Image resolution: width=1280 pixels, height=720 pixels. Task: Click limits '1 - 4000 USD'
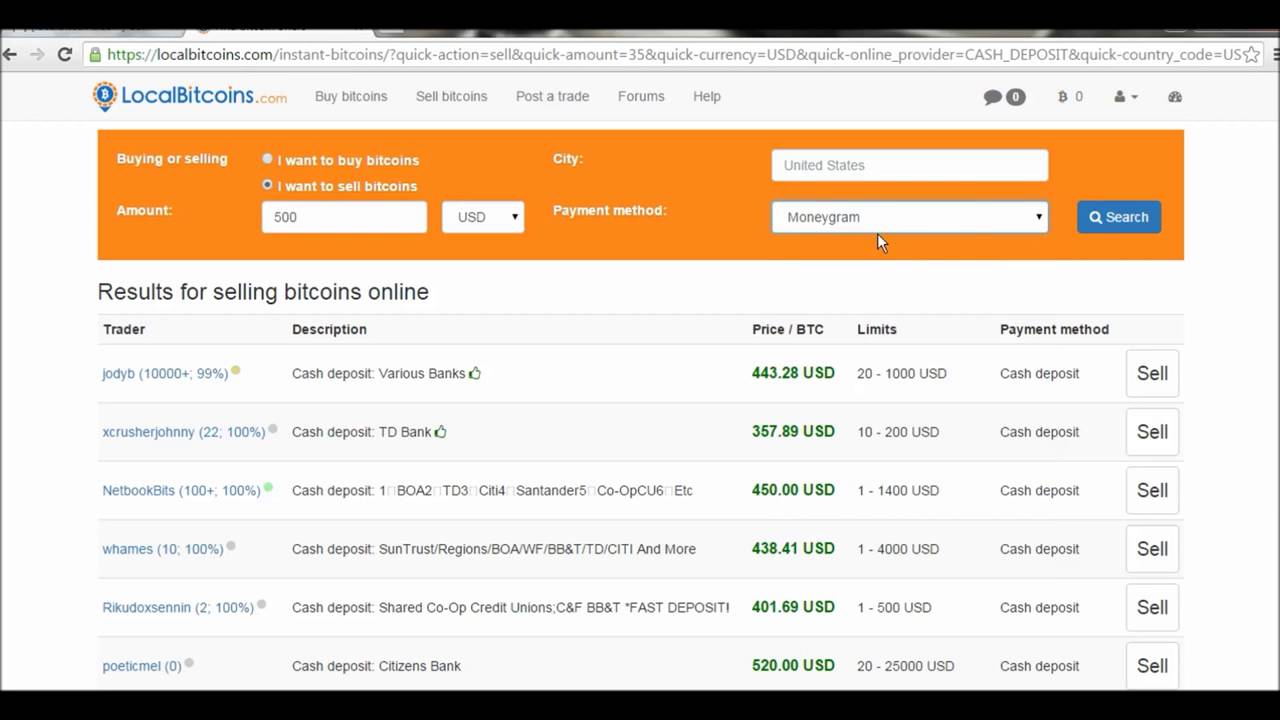click(x=898, y=549)
